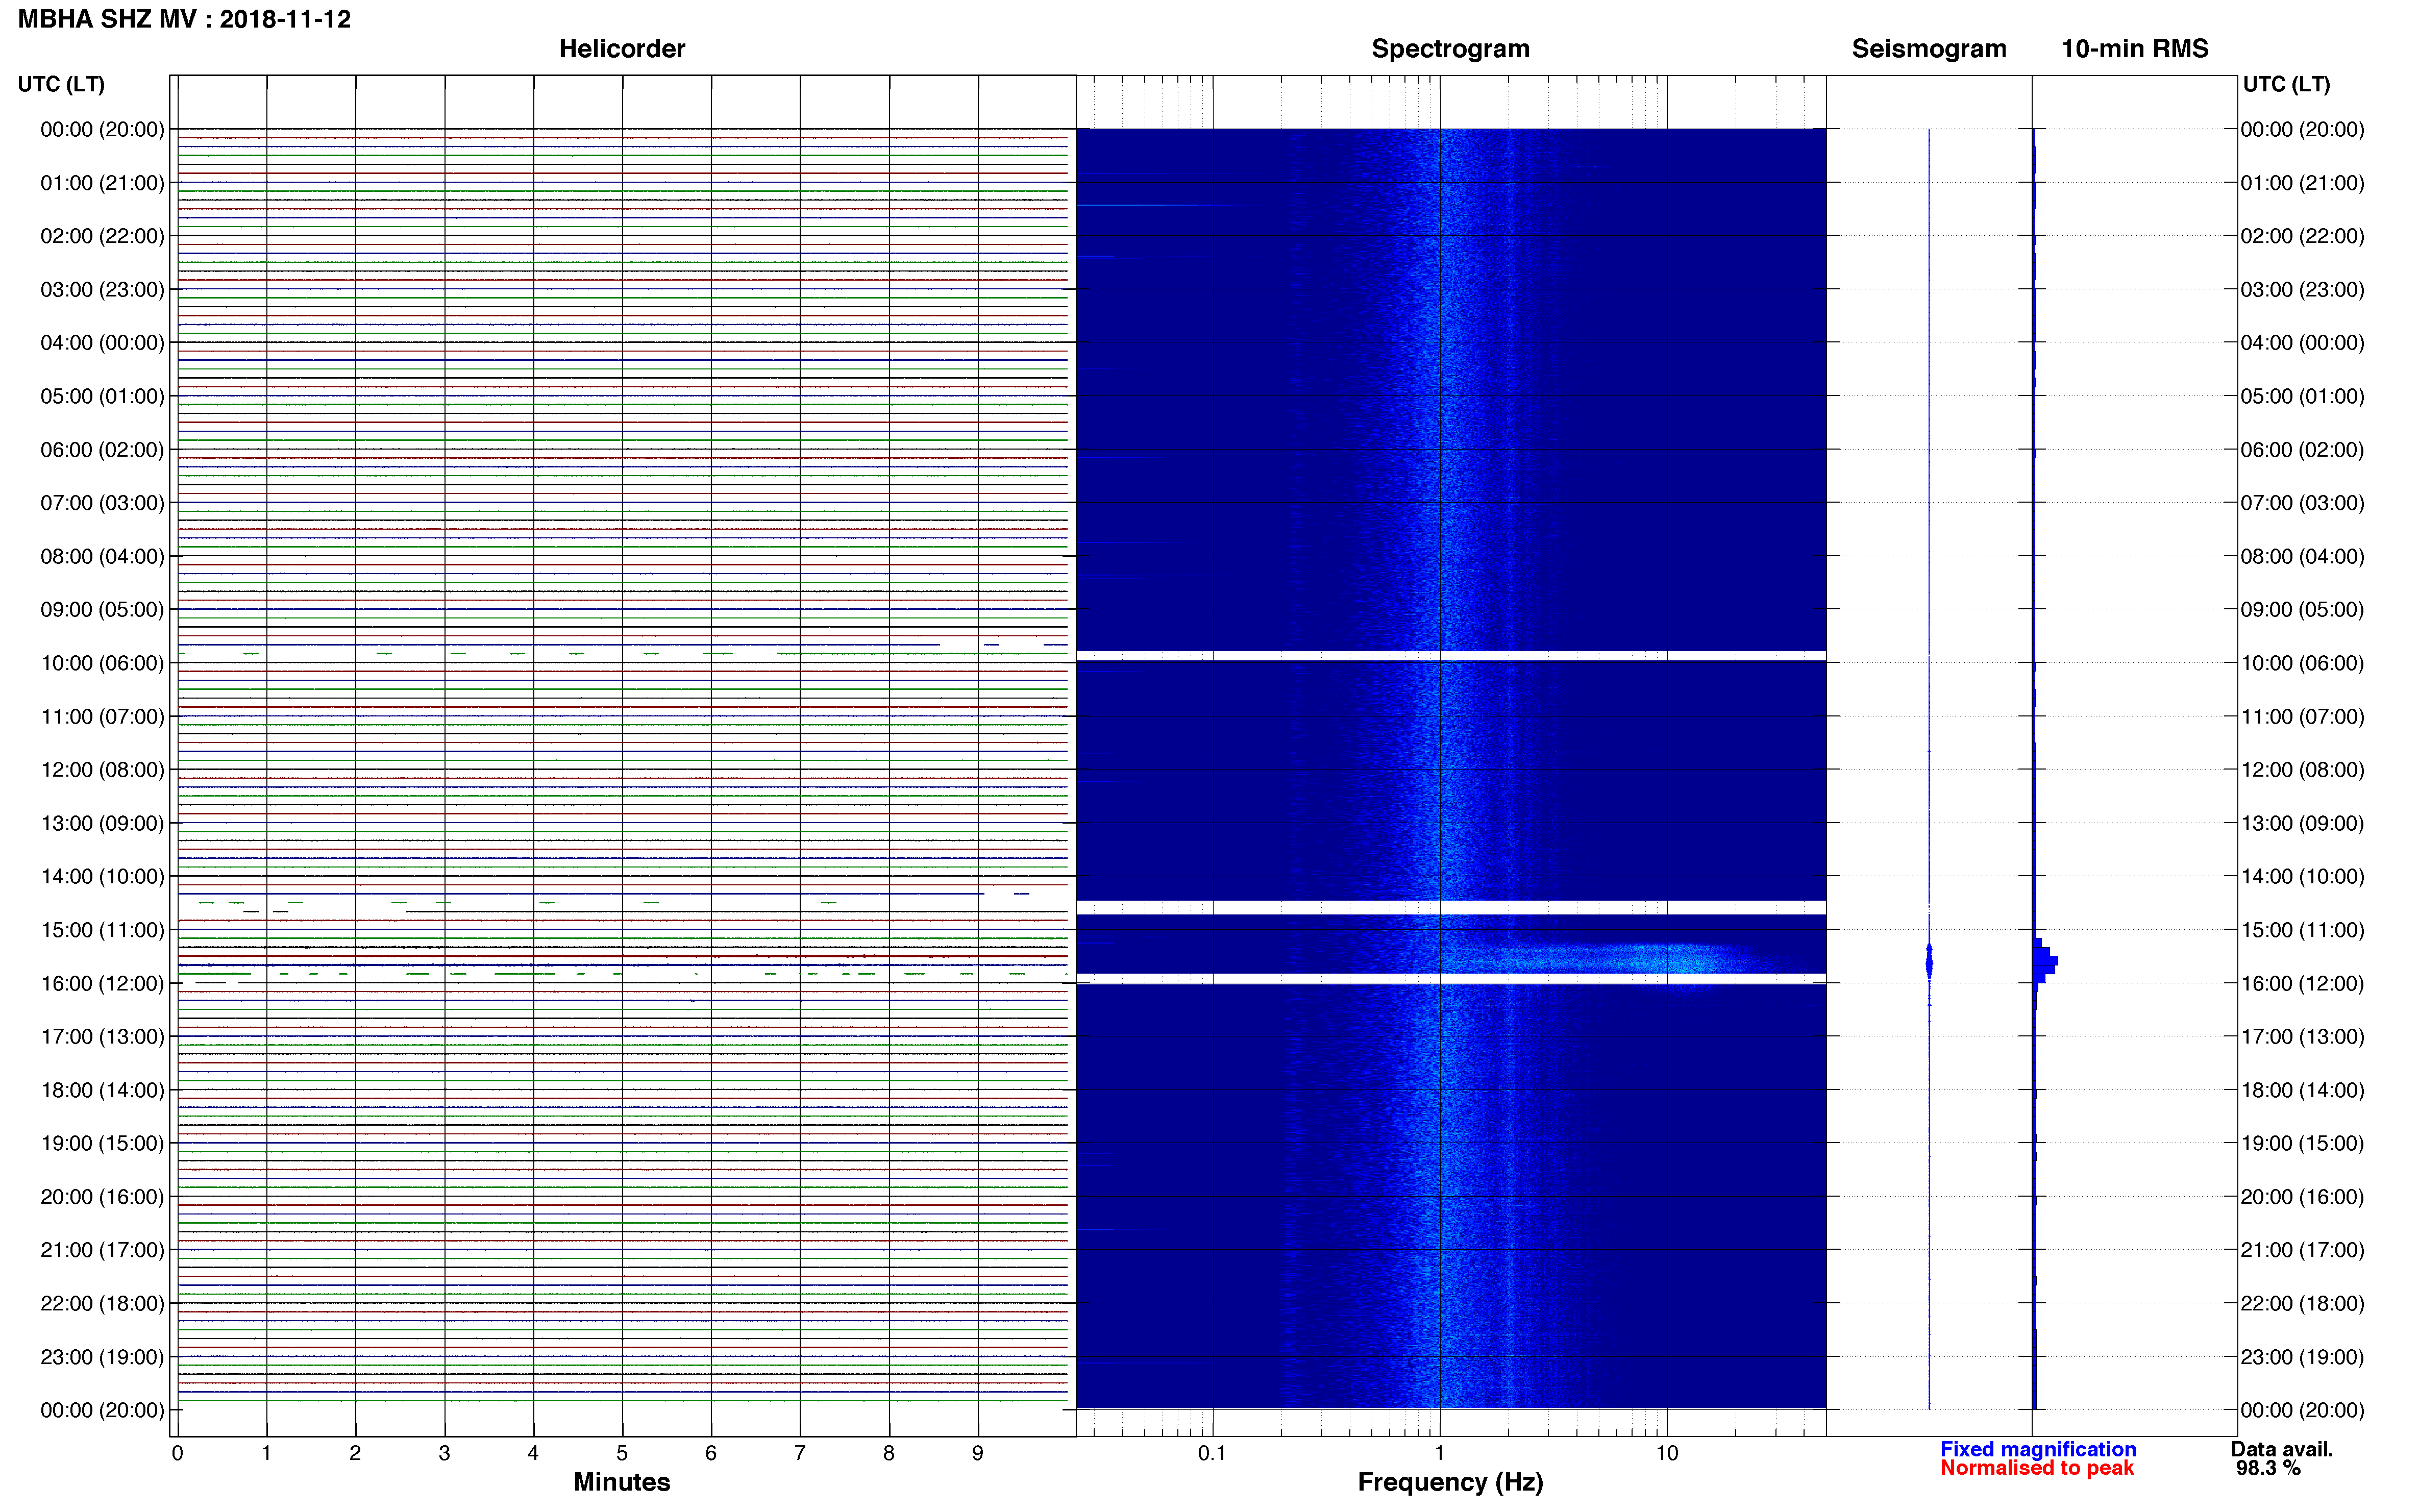The width and height of the screenshot is (2419, 1512).
Task: Click '12:00 (08:00)' on the helicorder time axis
Action: tap(102, 770)
